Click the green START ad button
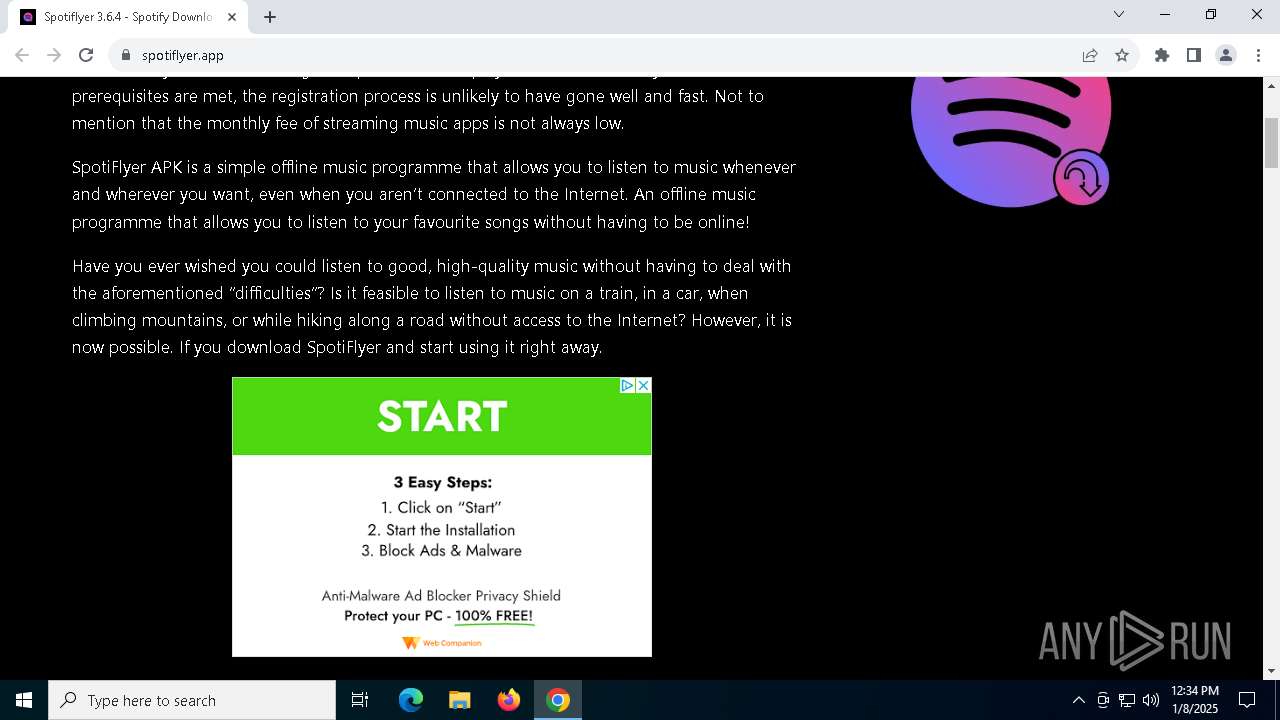 442,416
